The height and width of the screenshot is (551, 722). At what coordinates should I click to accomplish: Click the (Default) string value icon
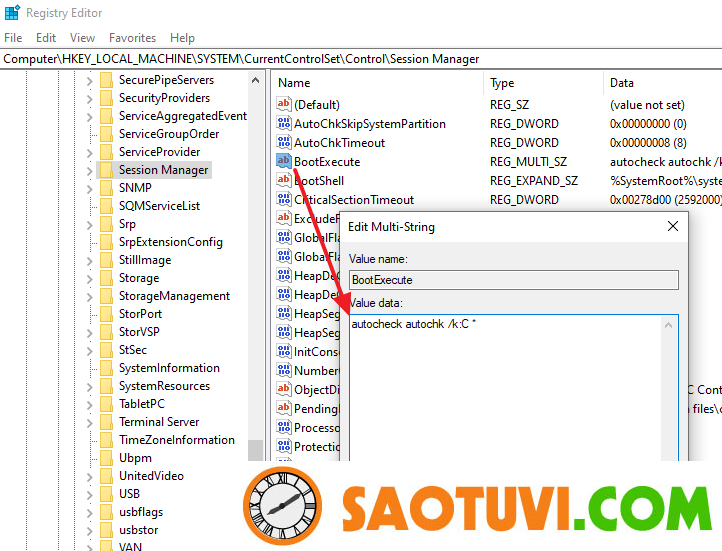(284, 104)
